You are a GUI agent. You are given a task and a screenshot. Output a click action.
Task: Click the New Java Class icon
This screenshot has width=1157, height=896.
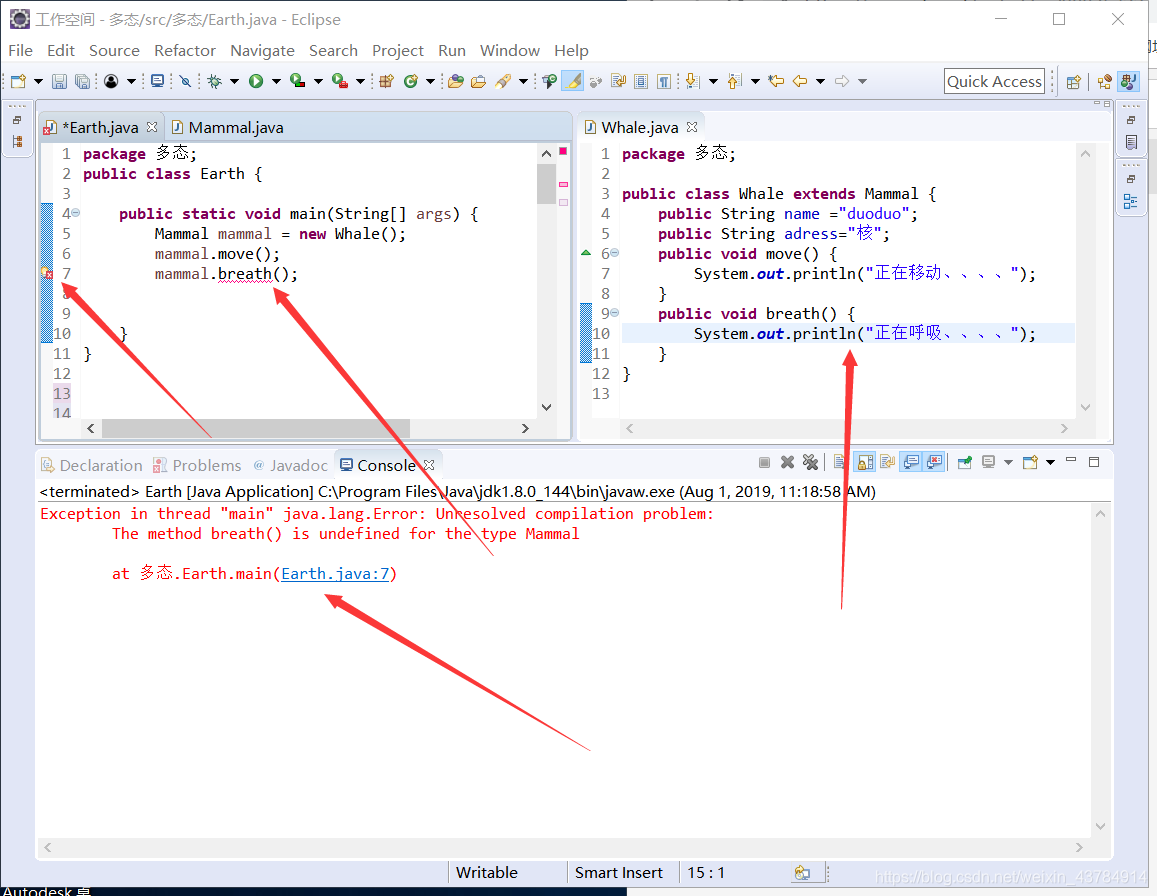point(411,81)
